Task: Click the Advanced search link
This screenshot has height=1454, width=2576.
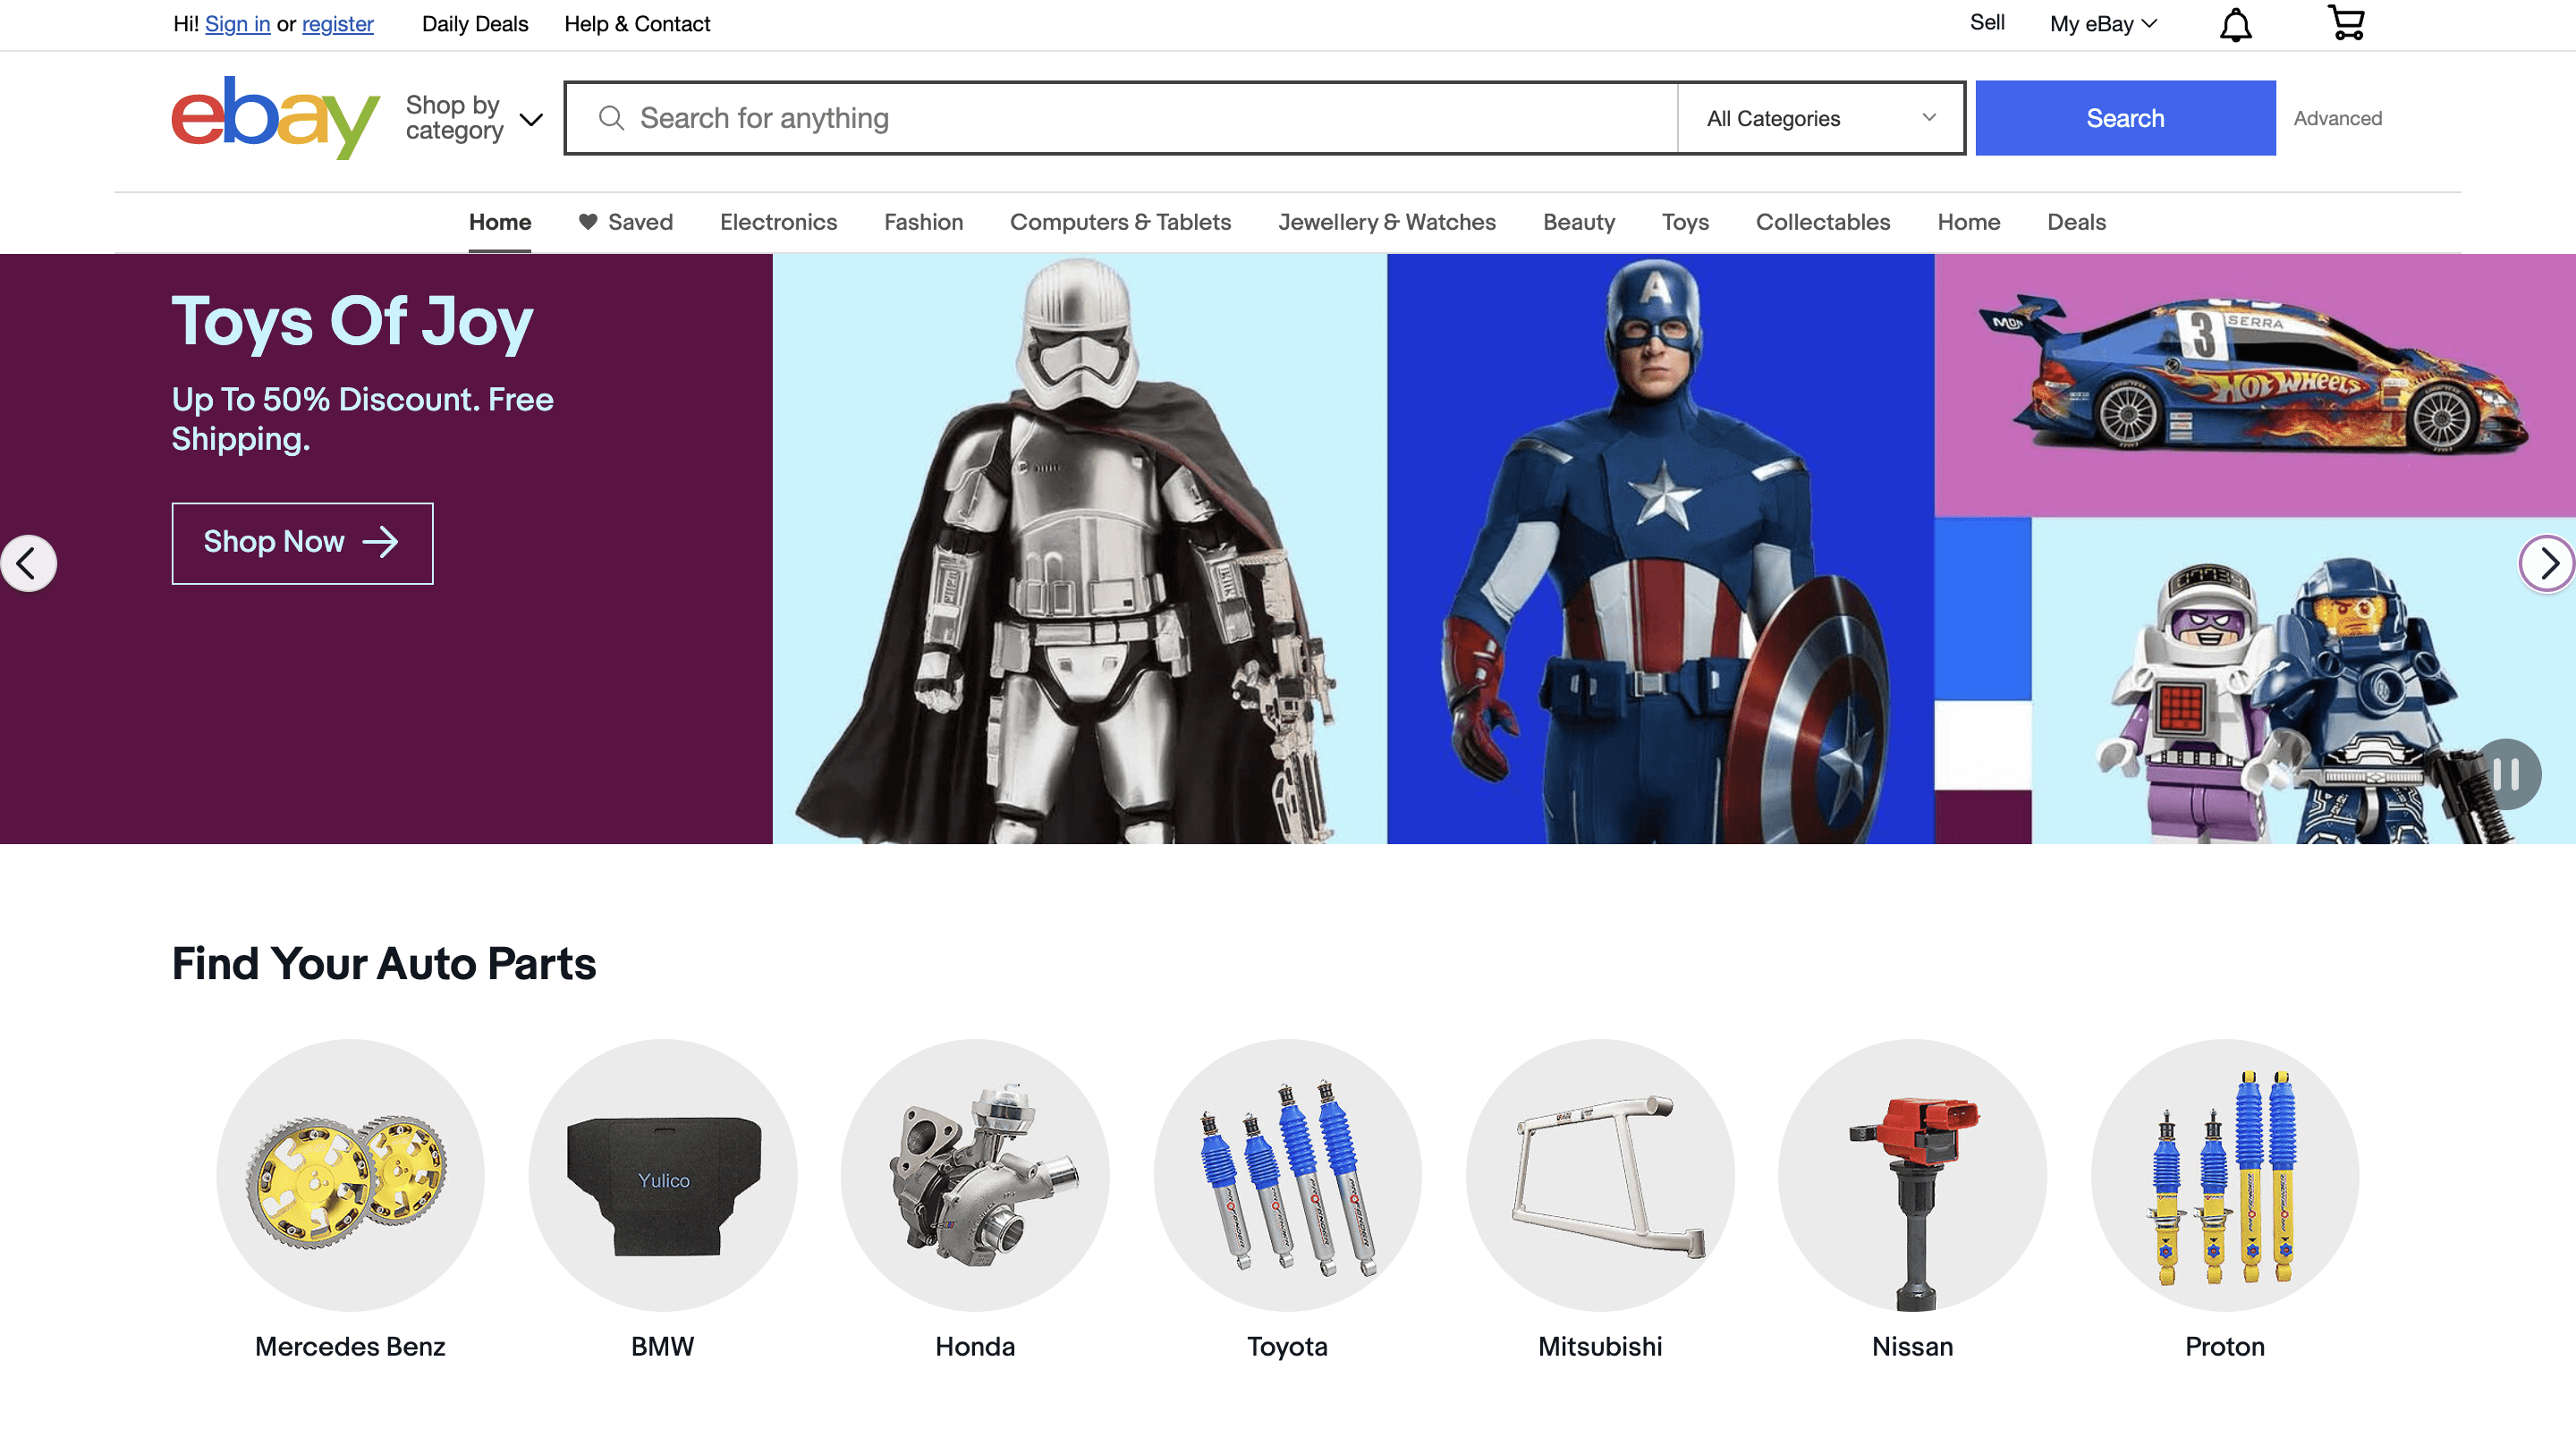Action: (x=2338, y=117)
